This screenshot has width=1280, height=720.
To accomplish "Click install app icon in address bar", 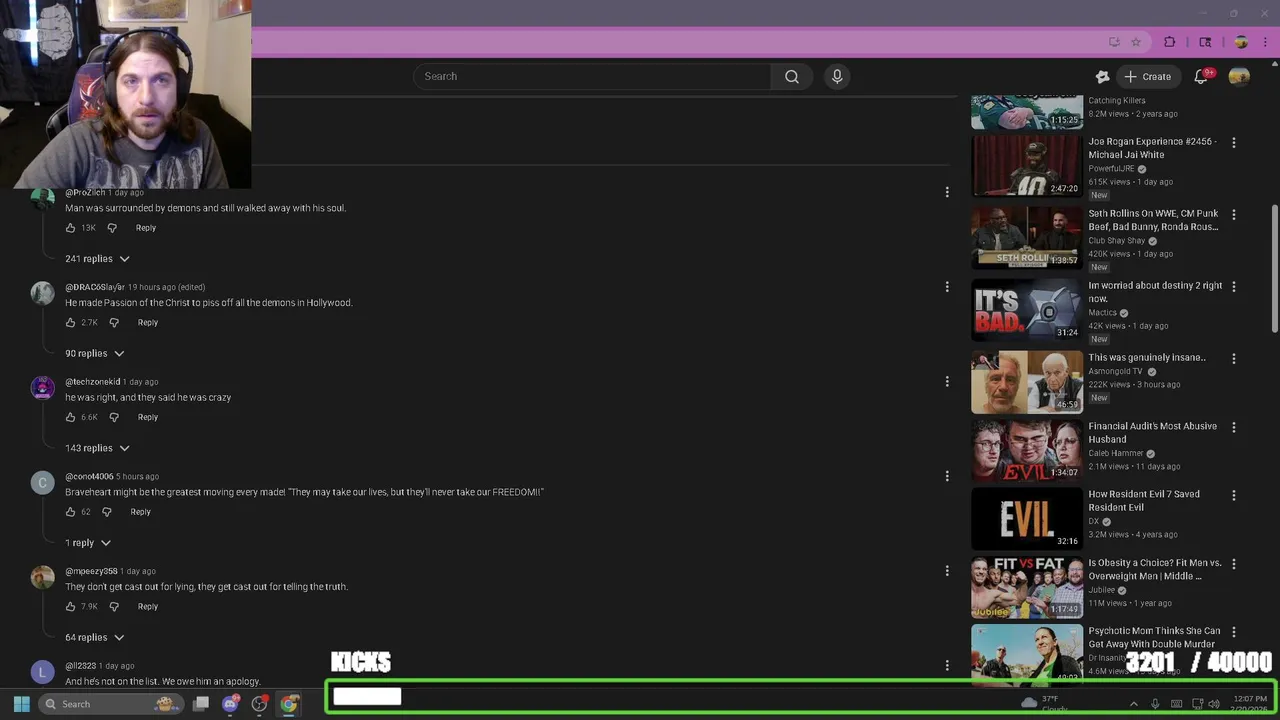I will click(1114, 42).
